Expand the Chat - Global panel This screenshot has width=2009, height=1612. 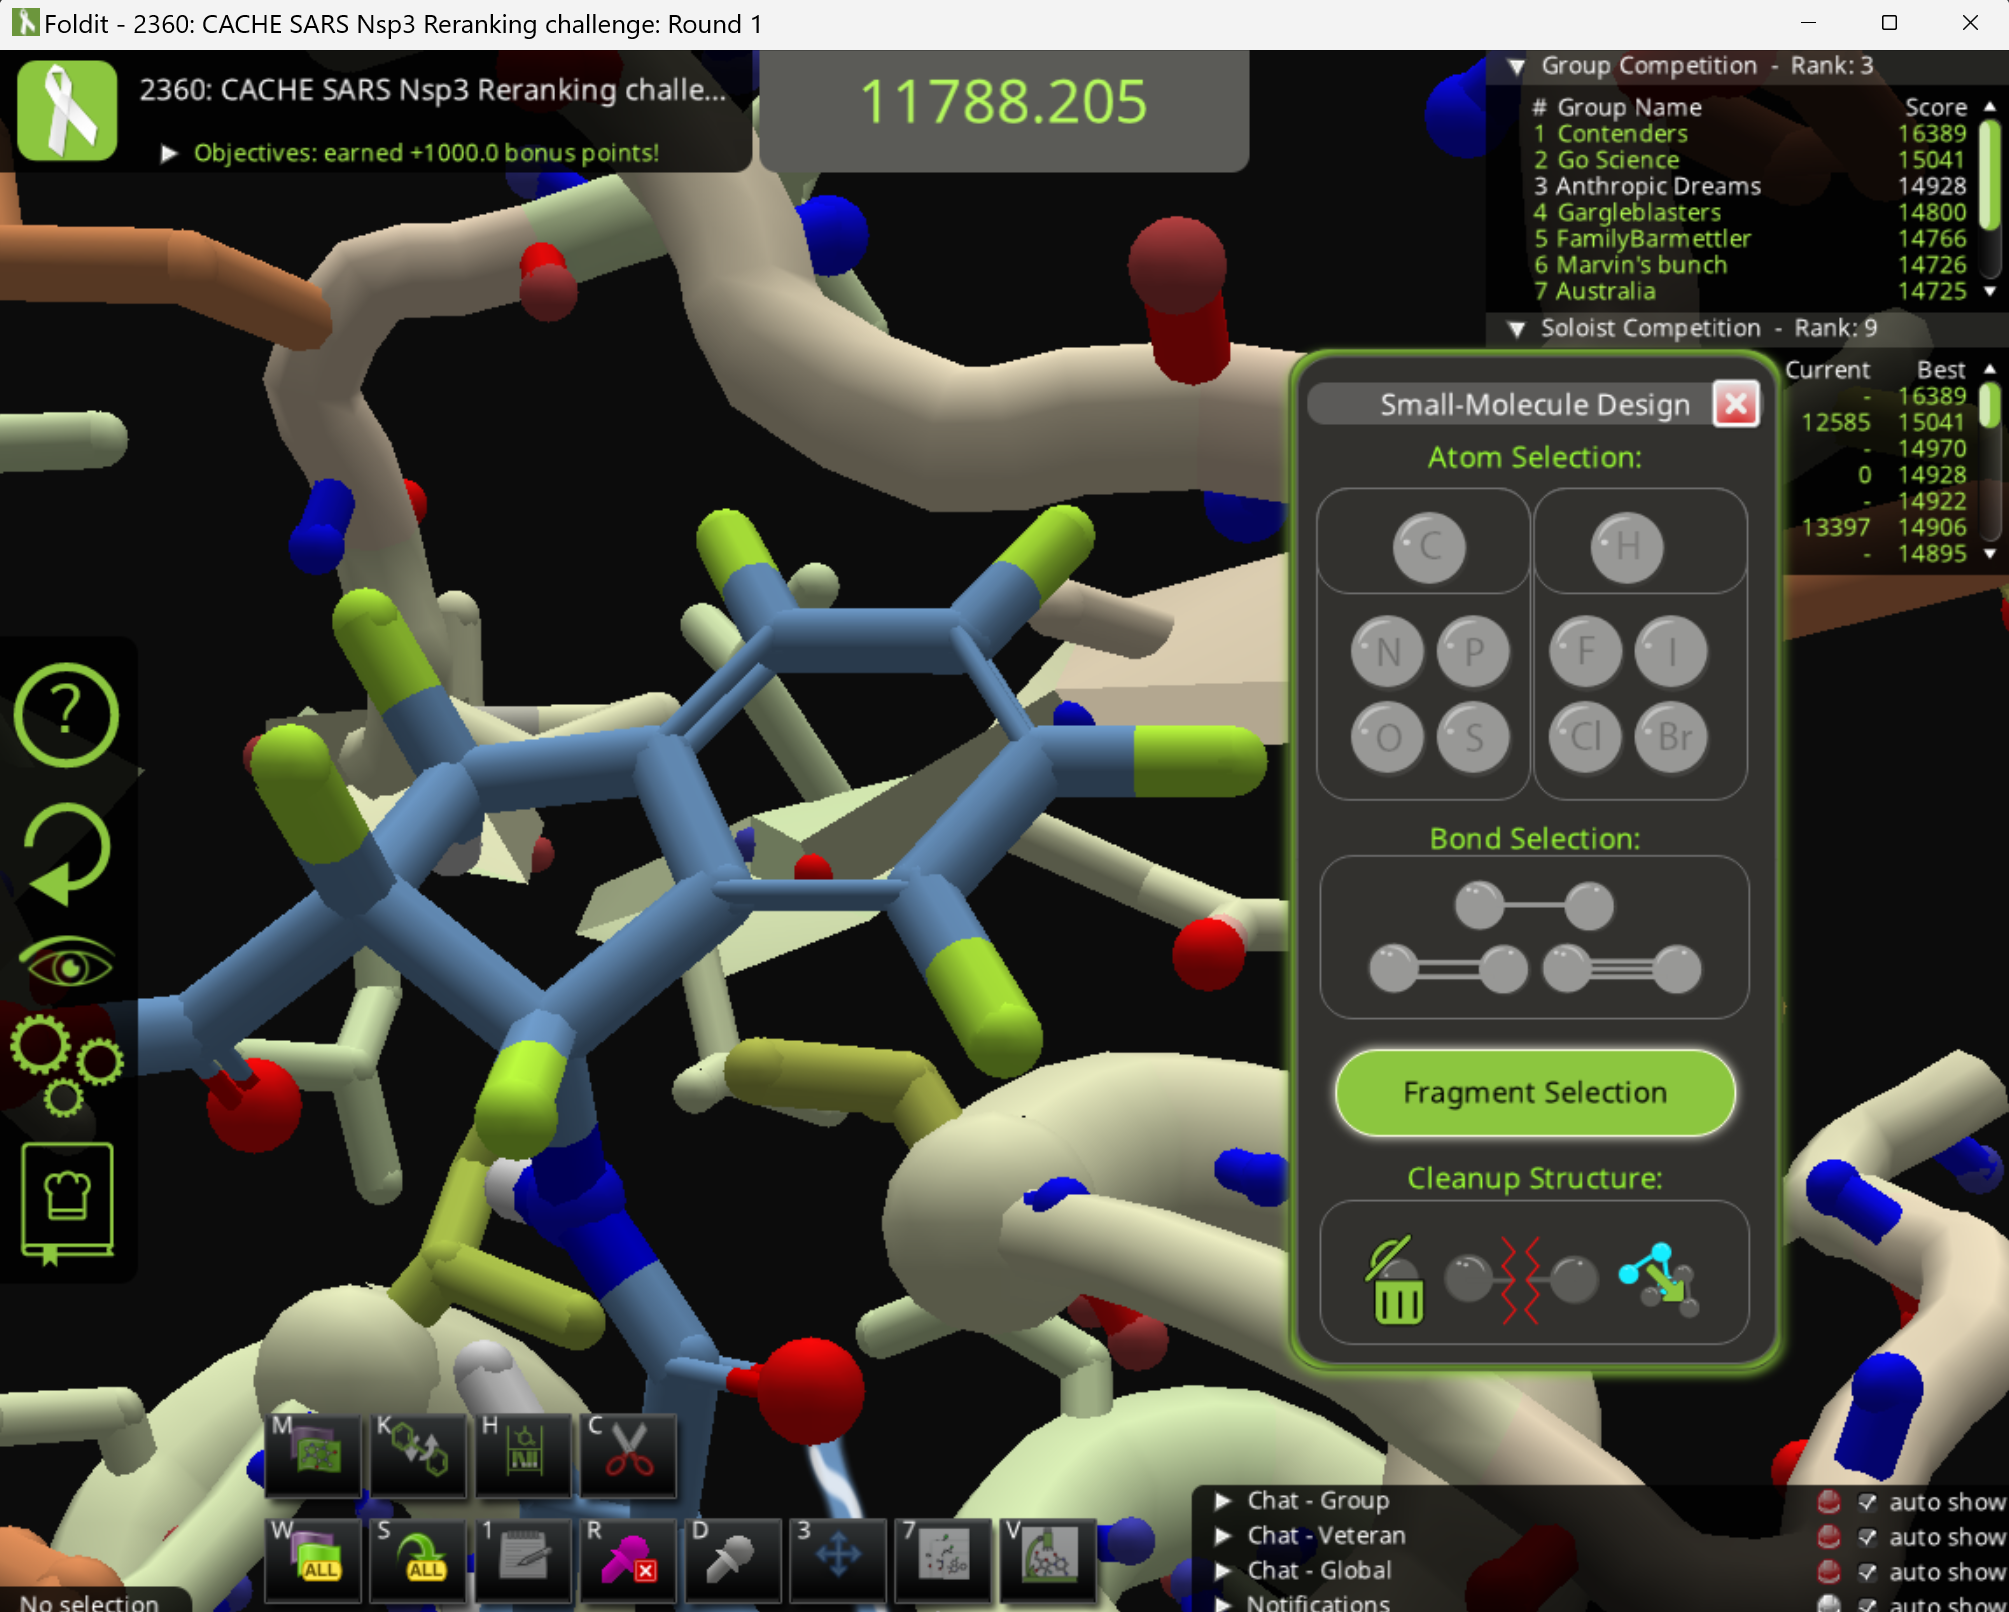click(x=1223, y=1571)
